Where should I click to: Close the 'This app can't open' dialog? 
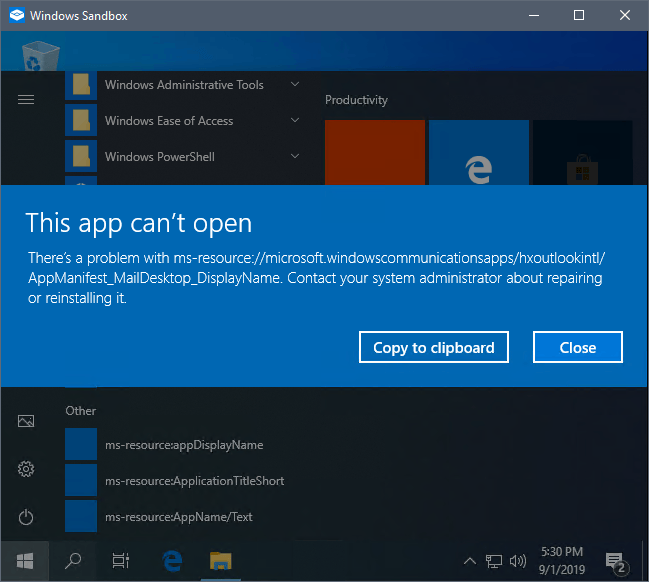click(x=577, y=347)
